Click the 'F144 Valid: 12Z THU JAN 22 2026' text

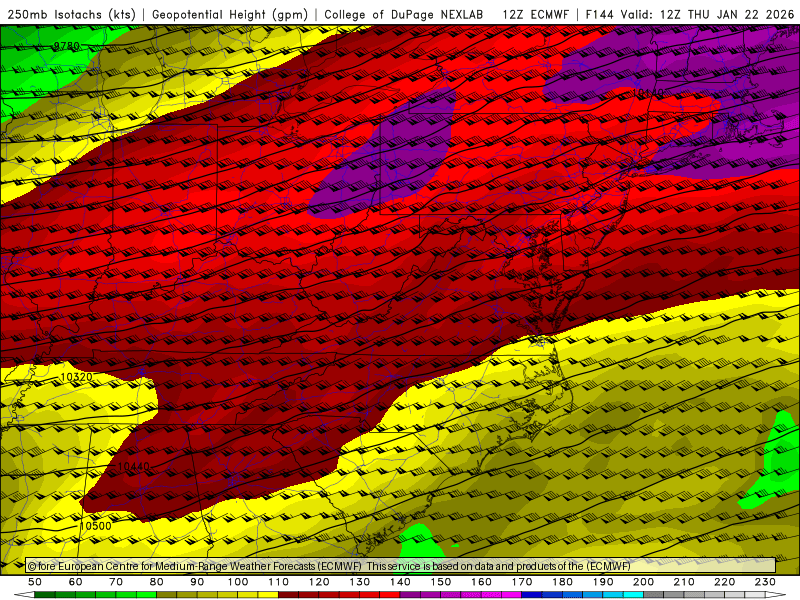tap(690, 15)
